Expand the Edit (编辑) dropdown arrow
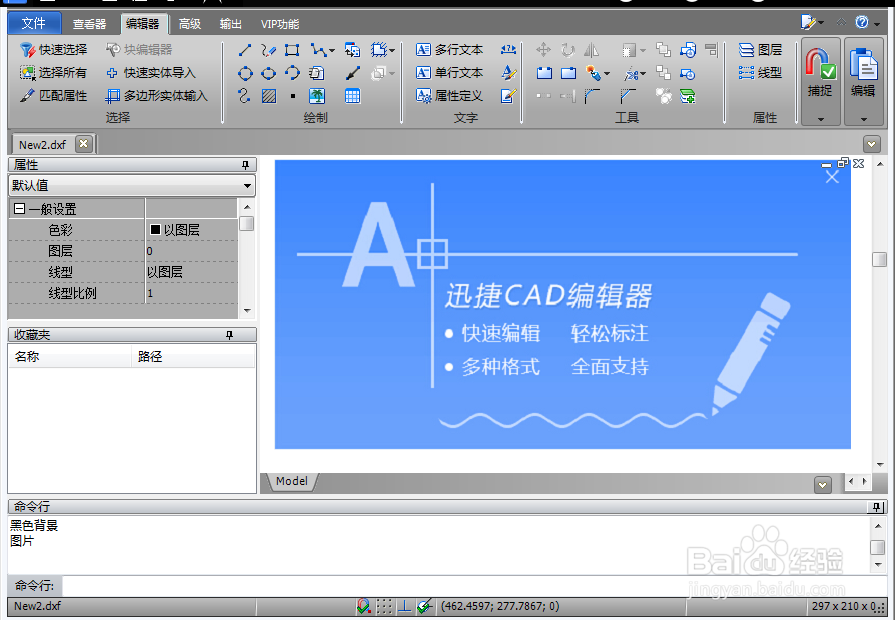The width and height of the screenshot is (895, 620). (x=863, y=119)
